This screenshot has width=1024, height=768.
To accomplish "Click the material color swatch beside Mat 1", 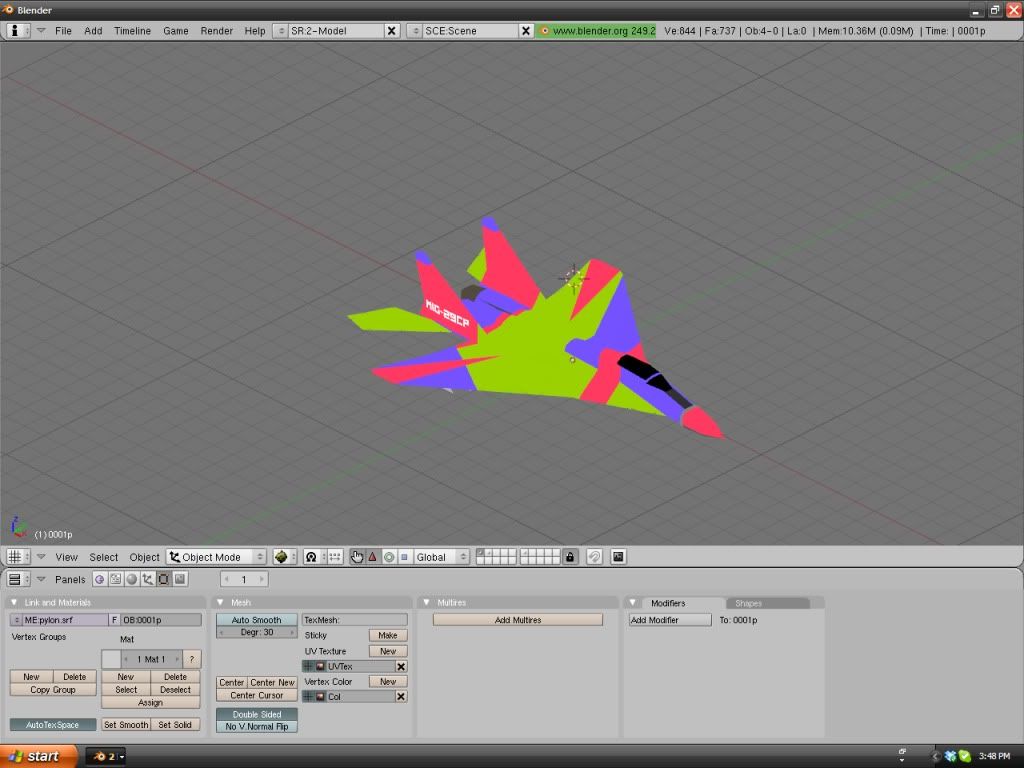I will point(111,660).
